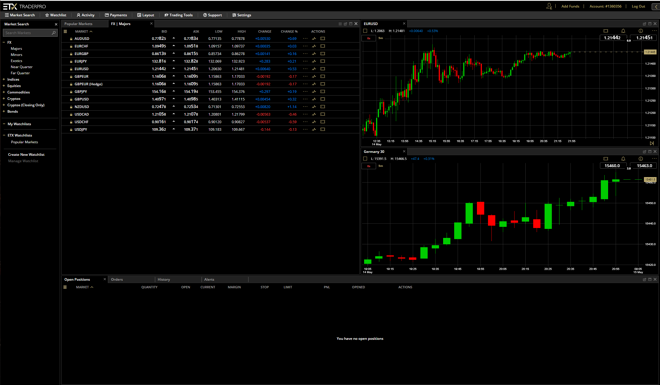Click magnifier icon in market search box
The width and height of the screenshot is (660, 385).
coord(53,33)
